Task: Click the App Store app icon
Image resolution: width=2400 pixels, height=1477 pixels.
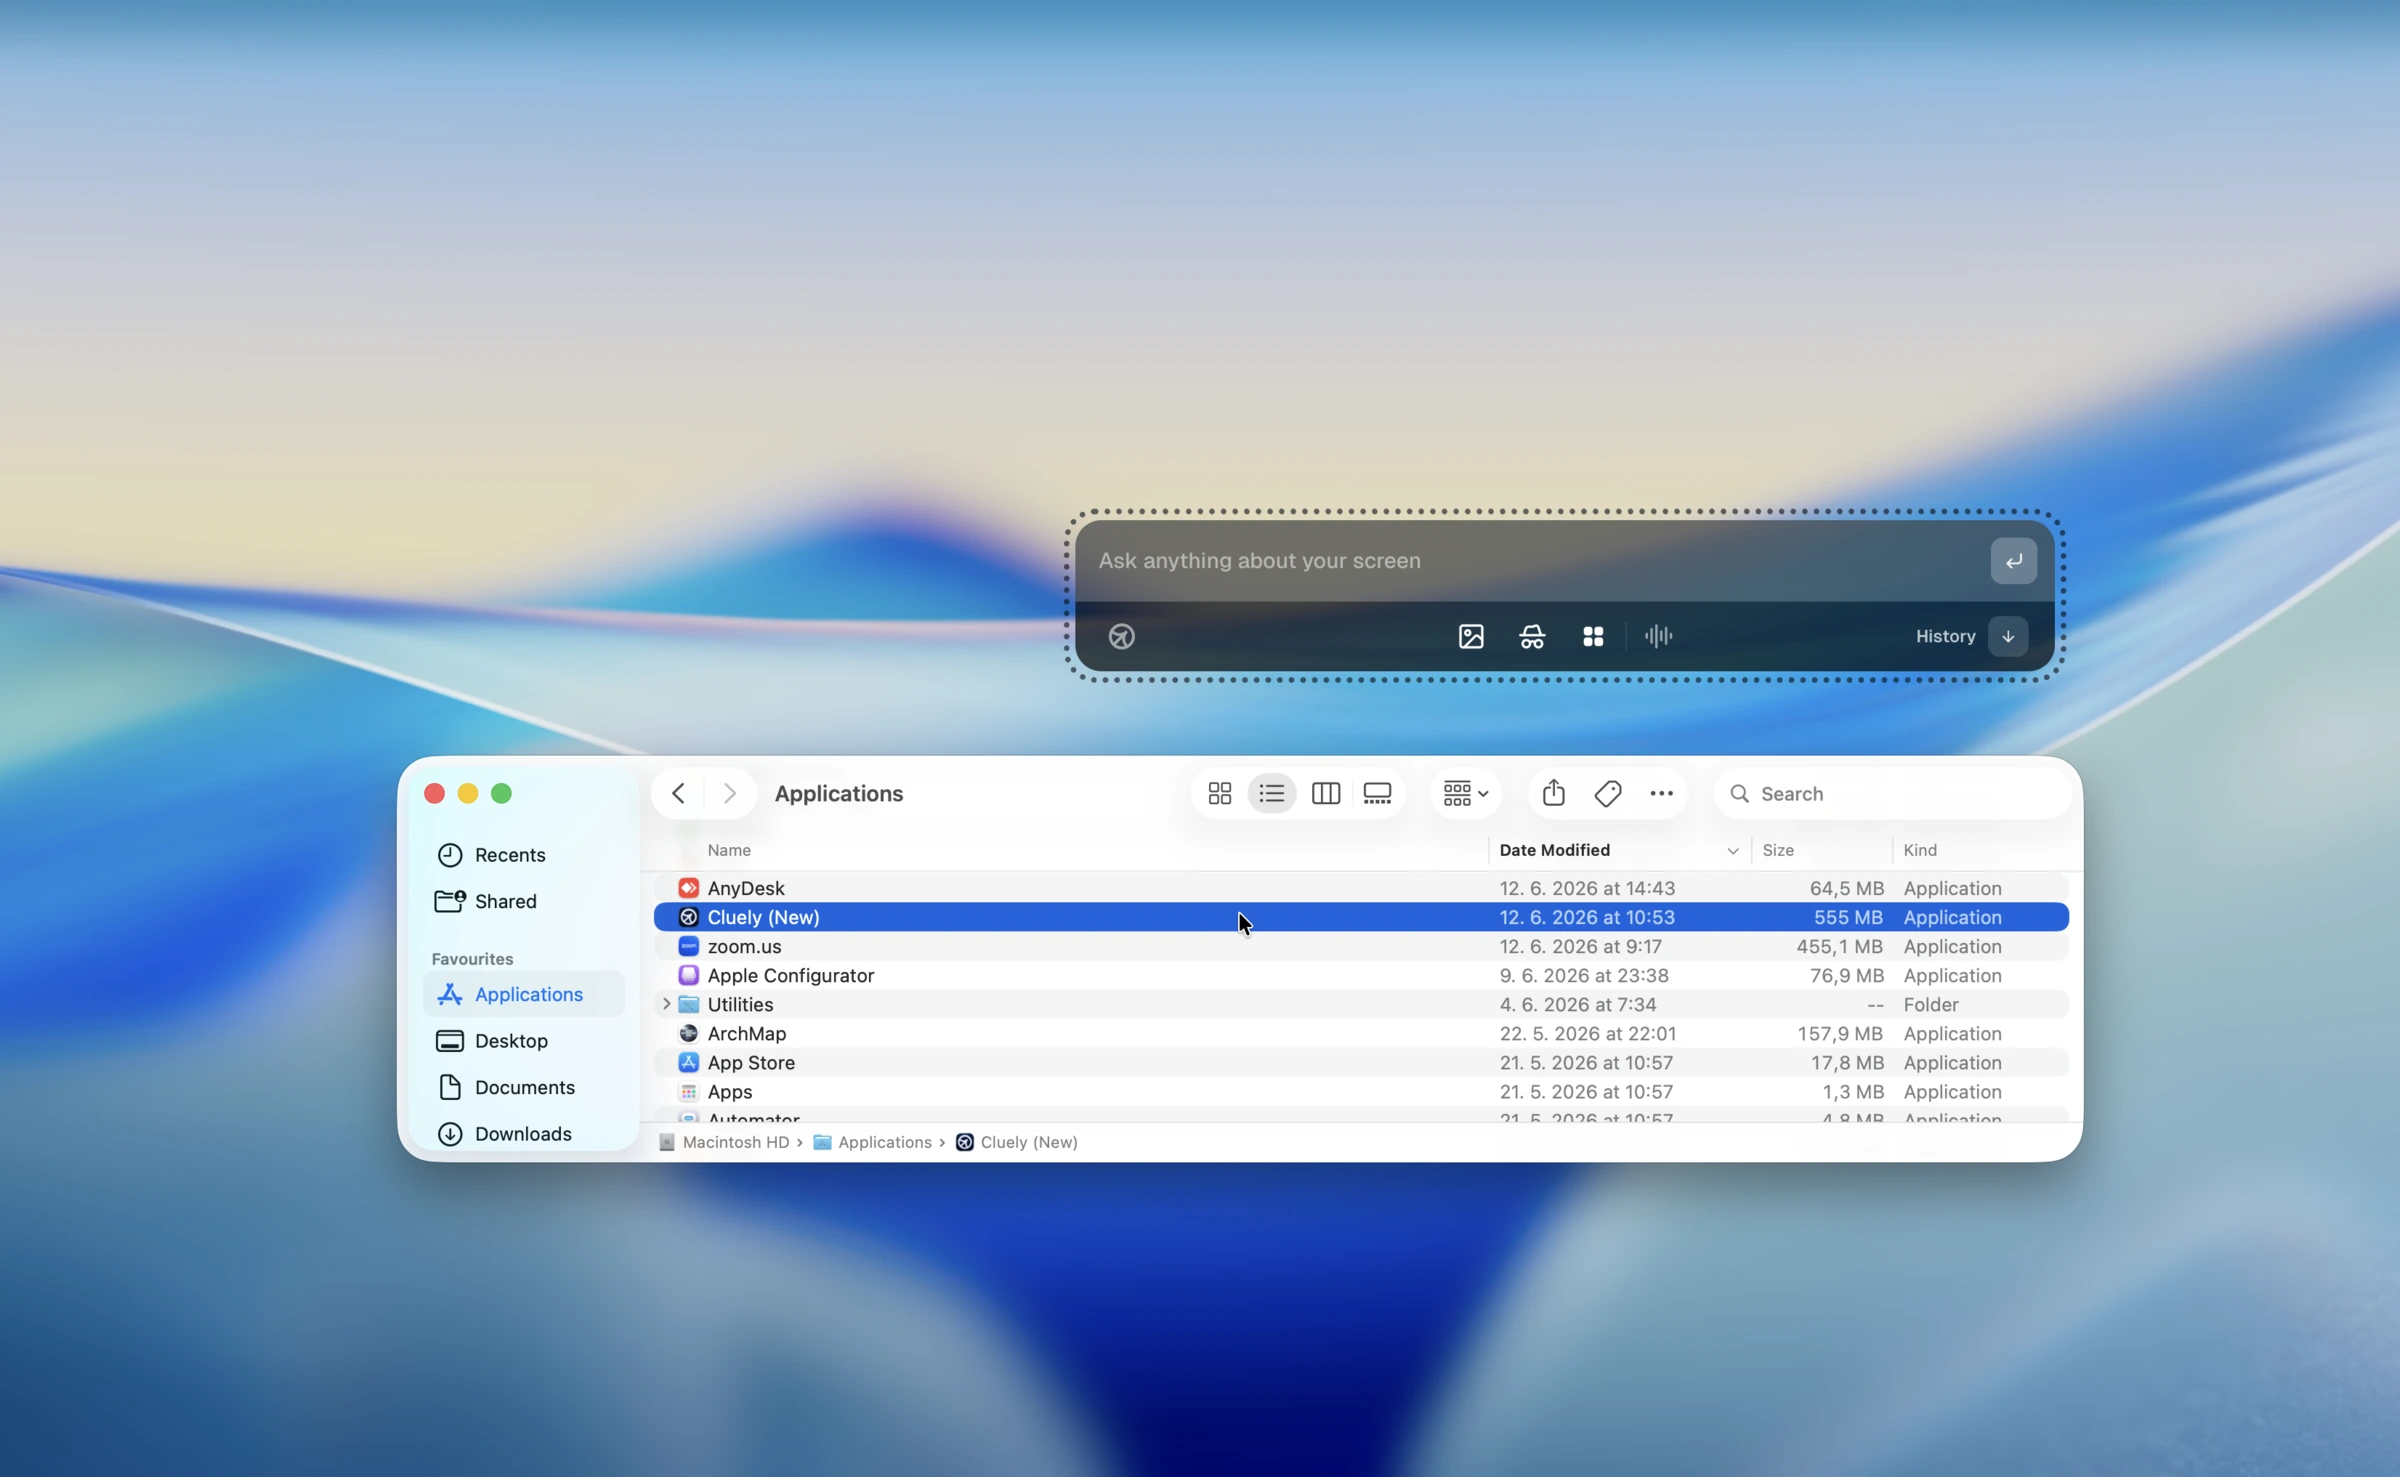Action: point(688,1062)
